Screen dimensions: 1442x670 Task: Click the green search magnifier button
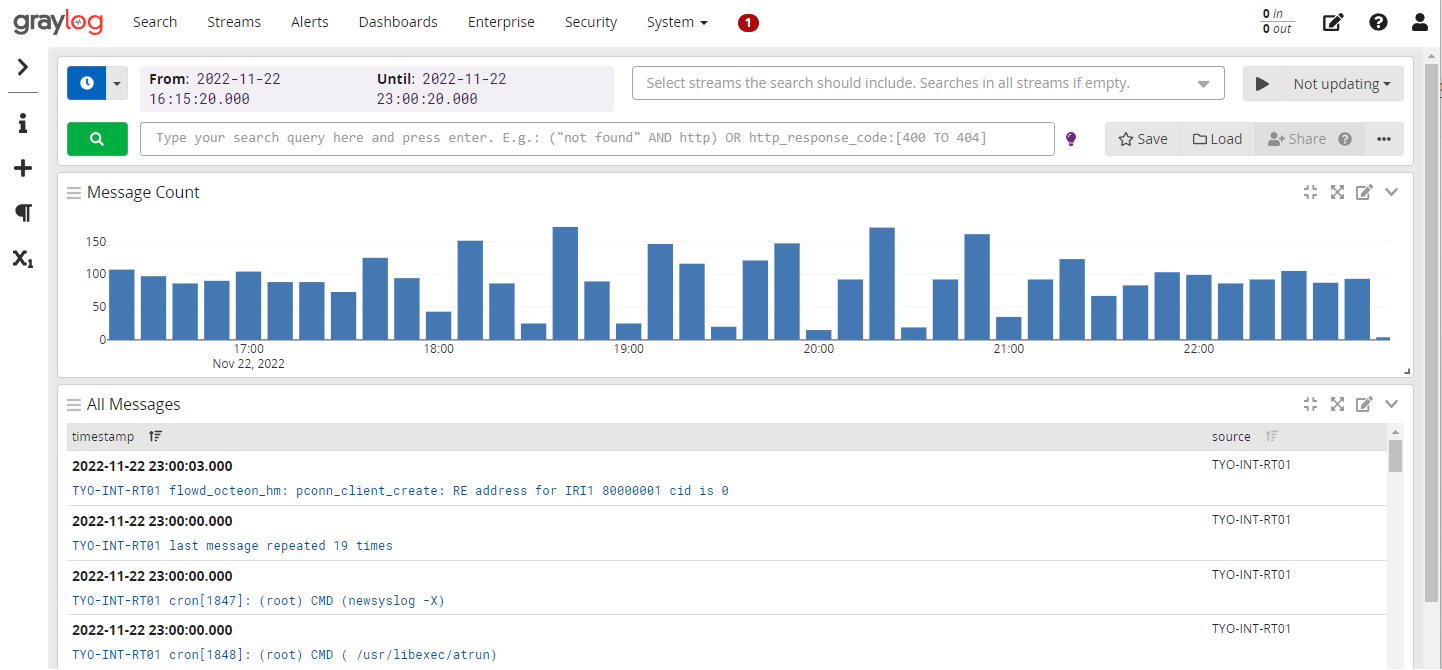(x=97, y=139)
